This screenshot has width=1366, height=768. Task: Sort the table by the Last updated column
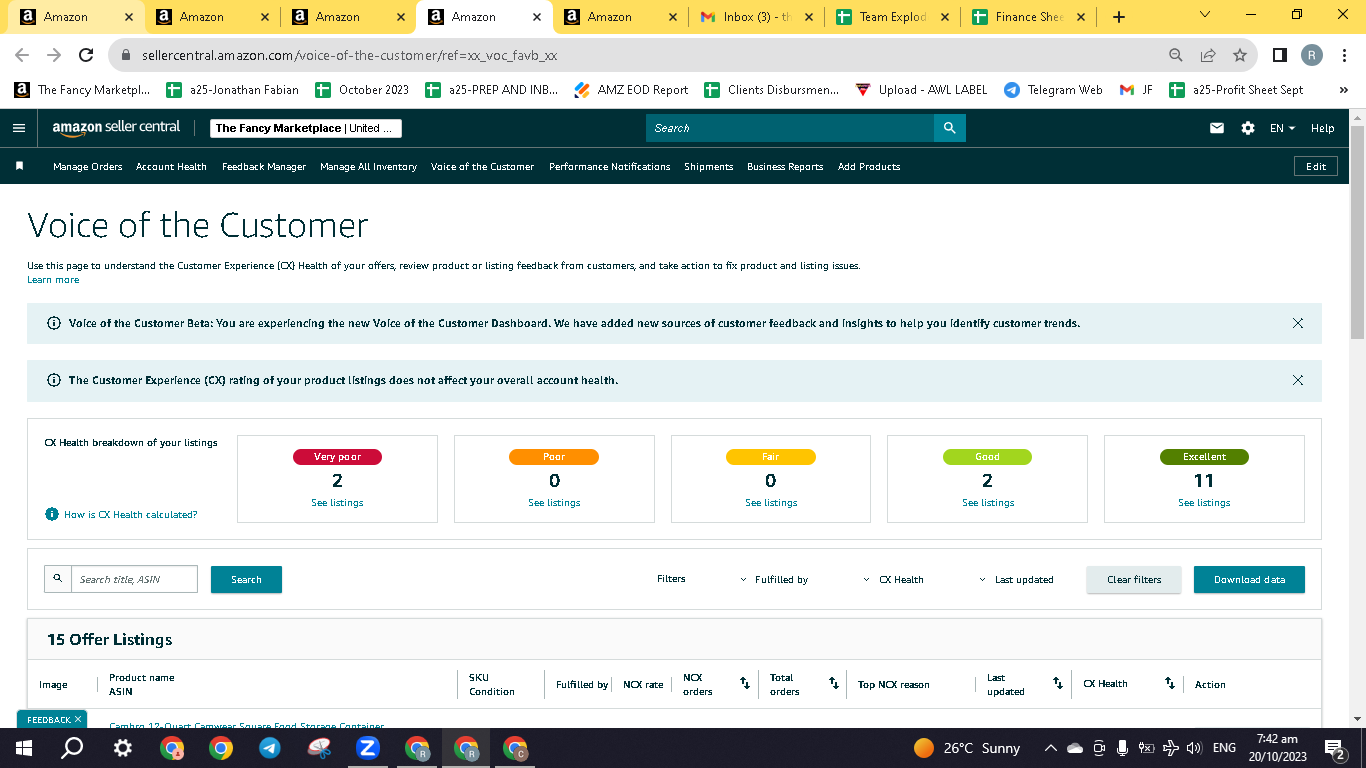pyautogui.click(x=1058, y=683)
